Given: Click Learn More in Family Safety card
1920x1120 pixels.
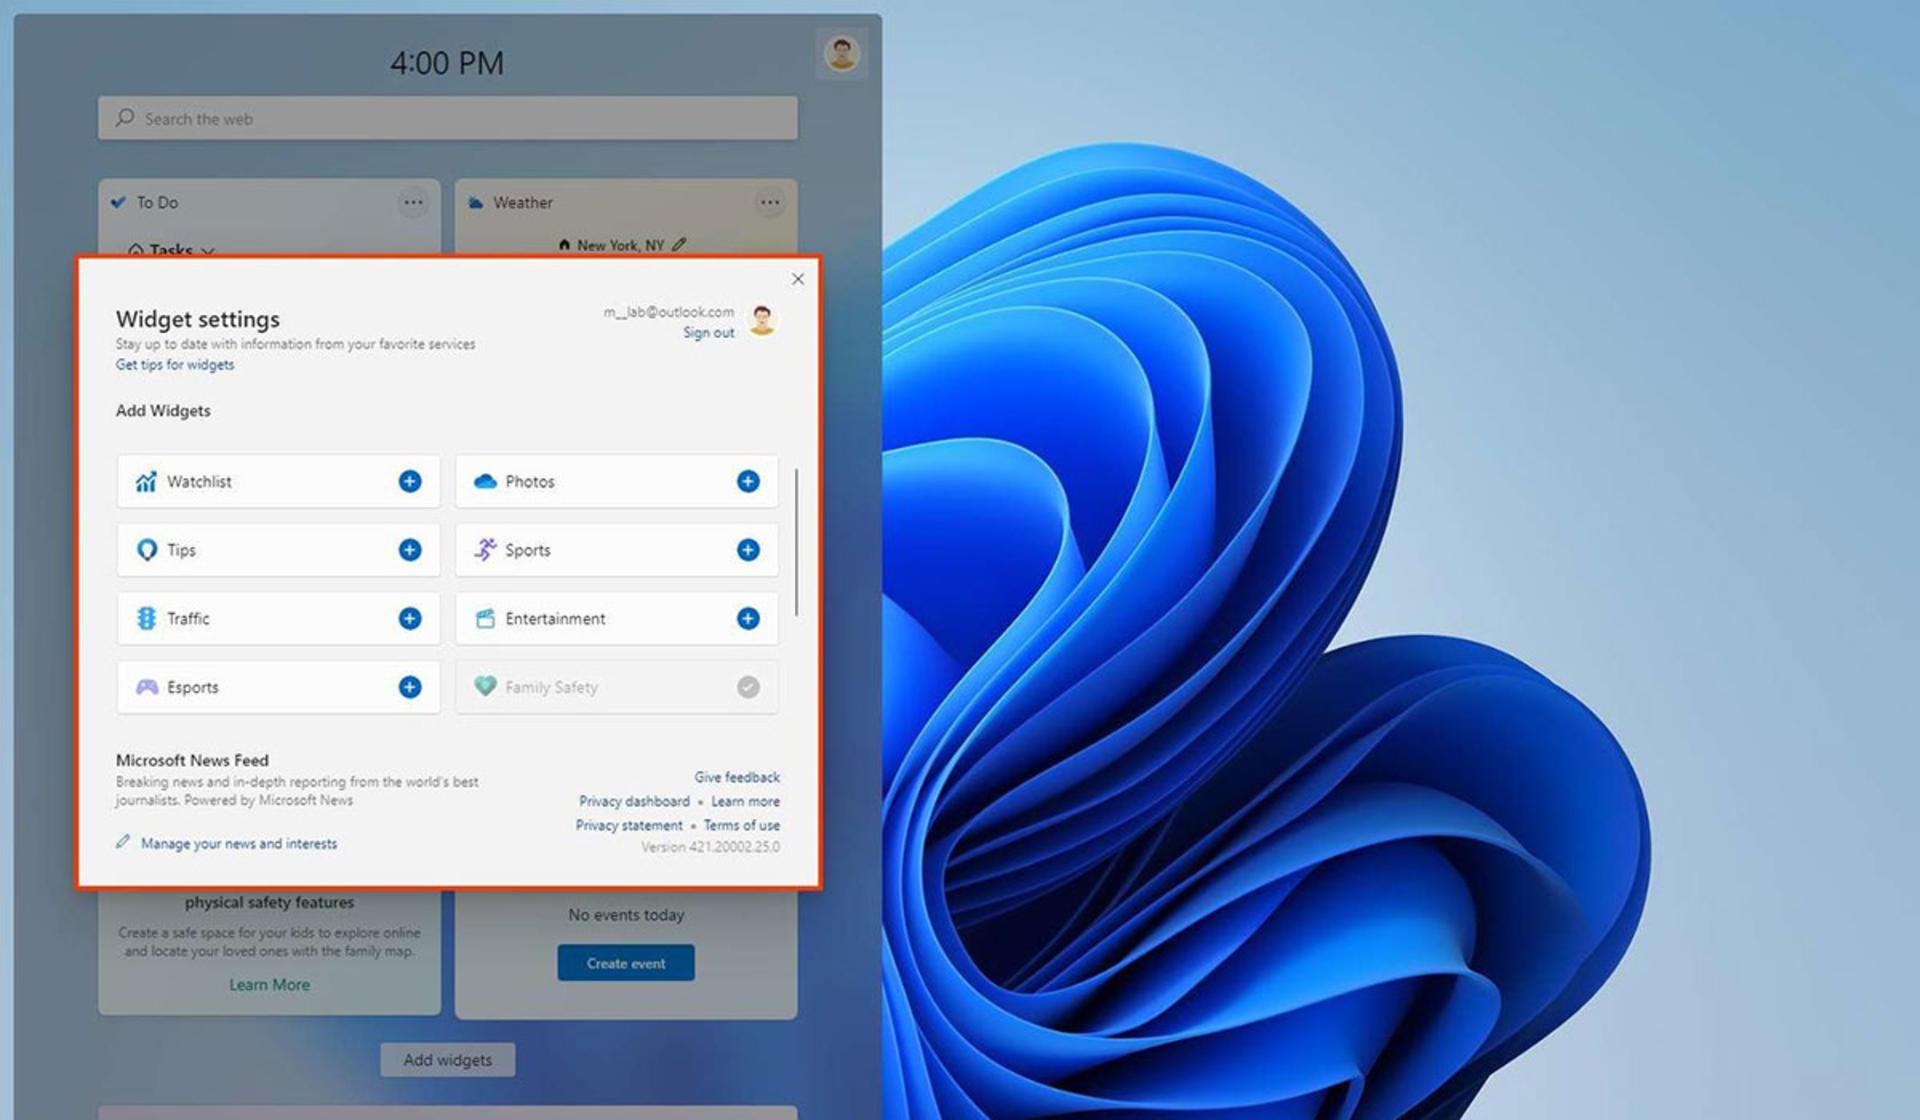Looking at the screenshot, I should [x=269, y=985].
